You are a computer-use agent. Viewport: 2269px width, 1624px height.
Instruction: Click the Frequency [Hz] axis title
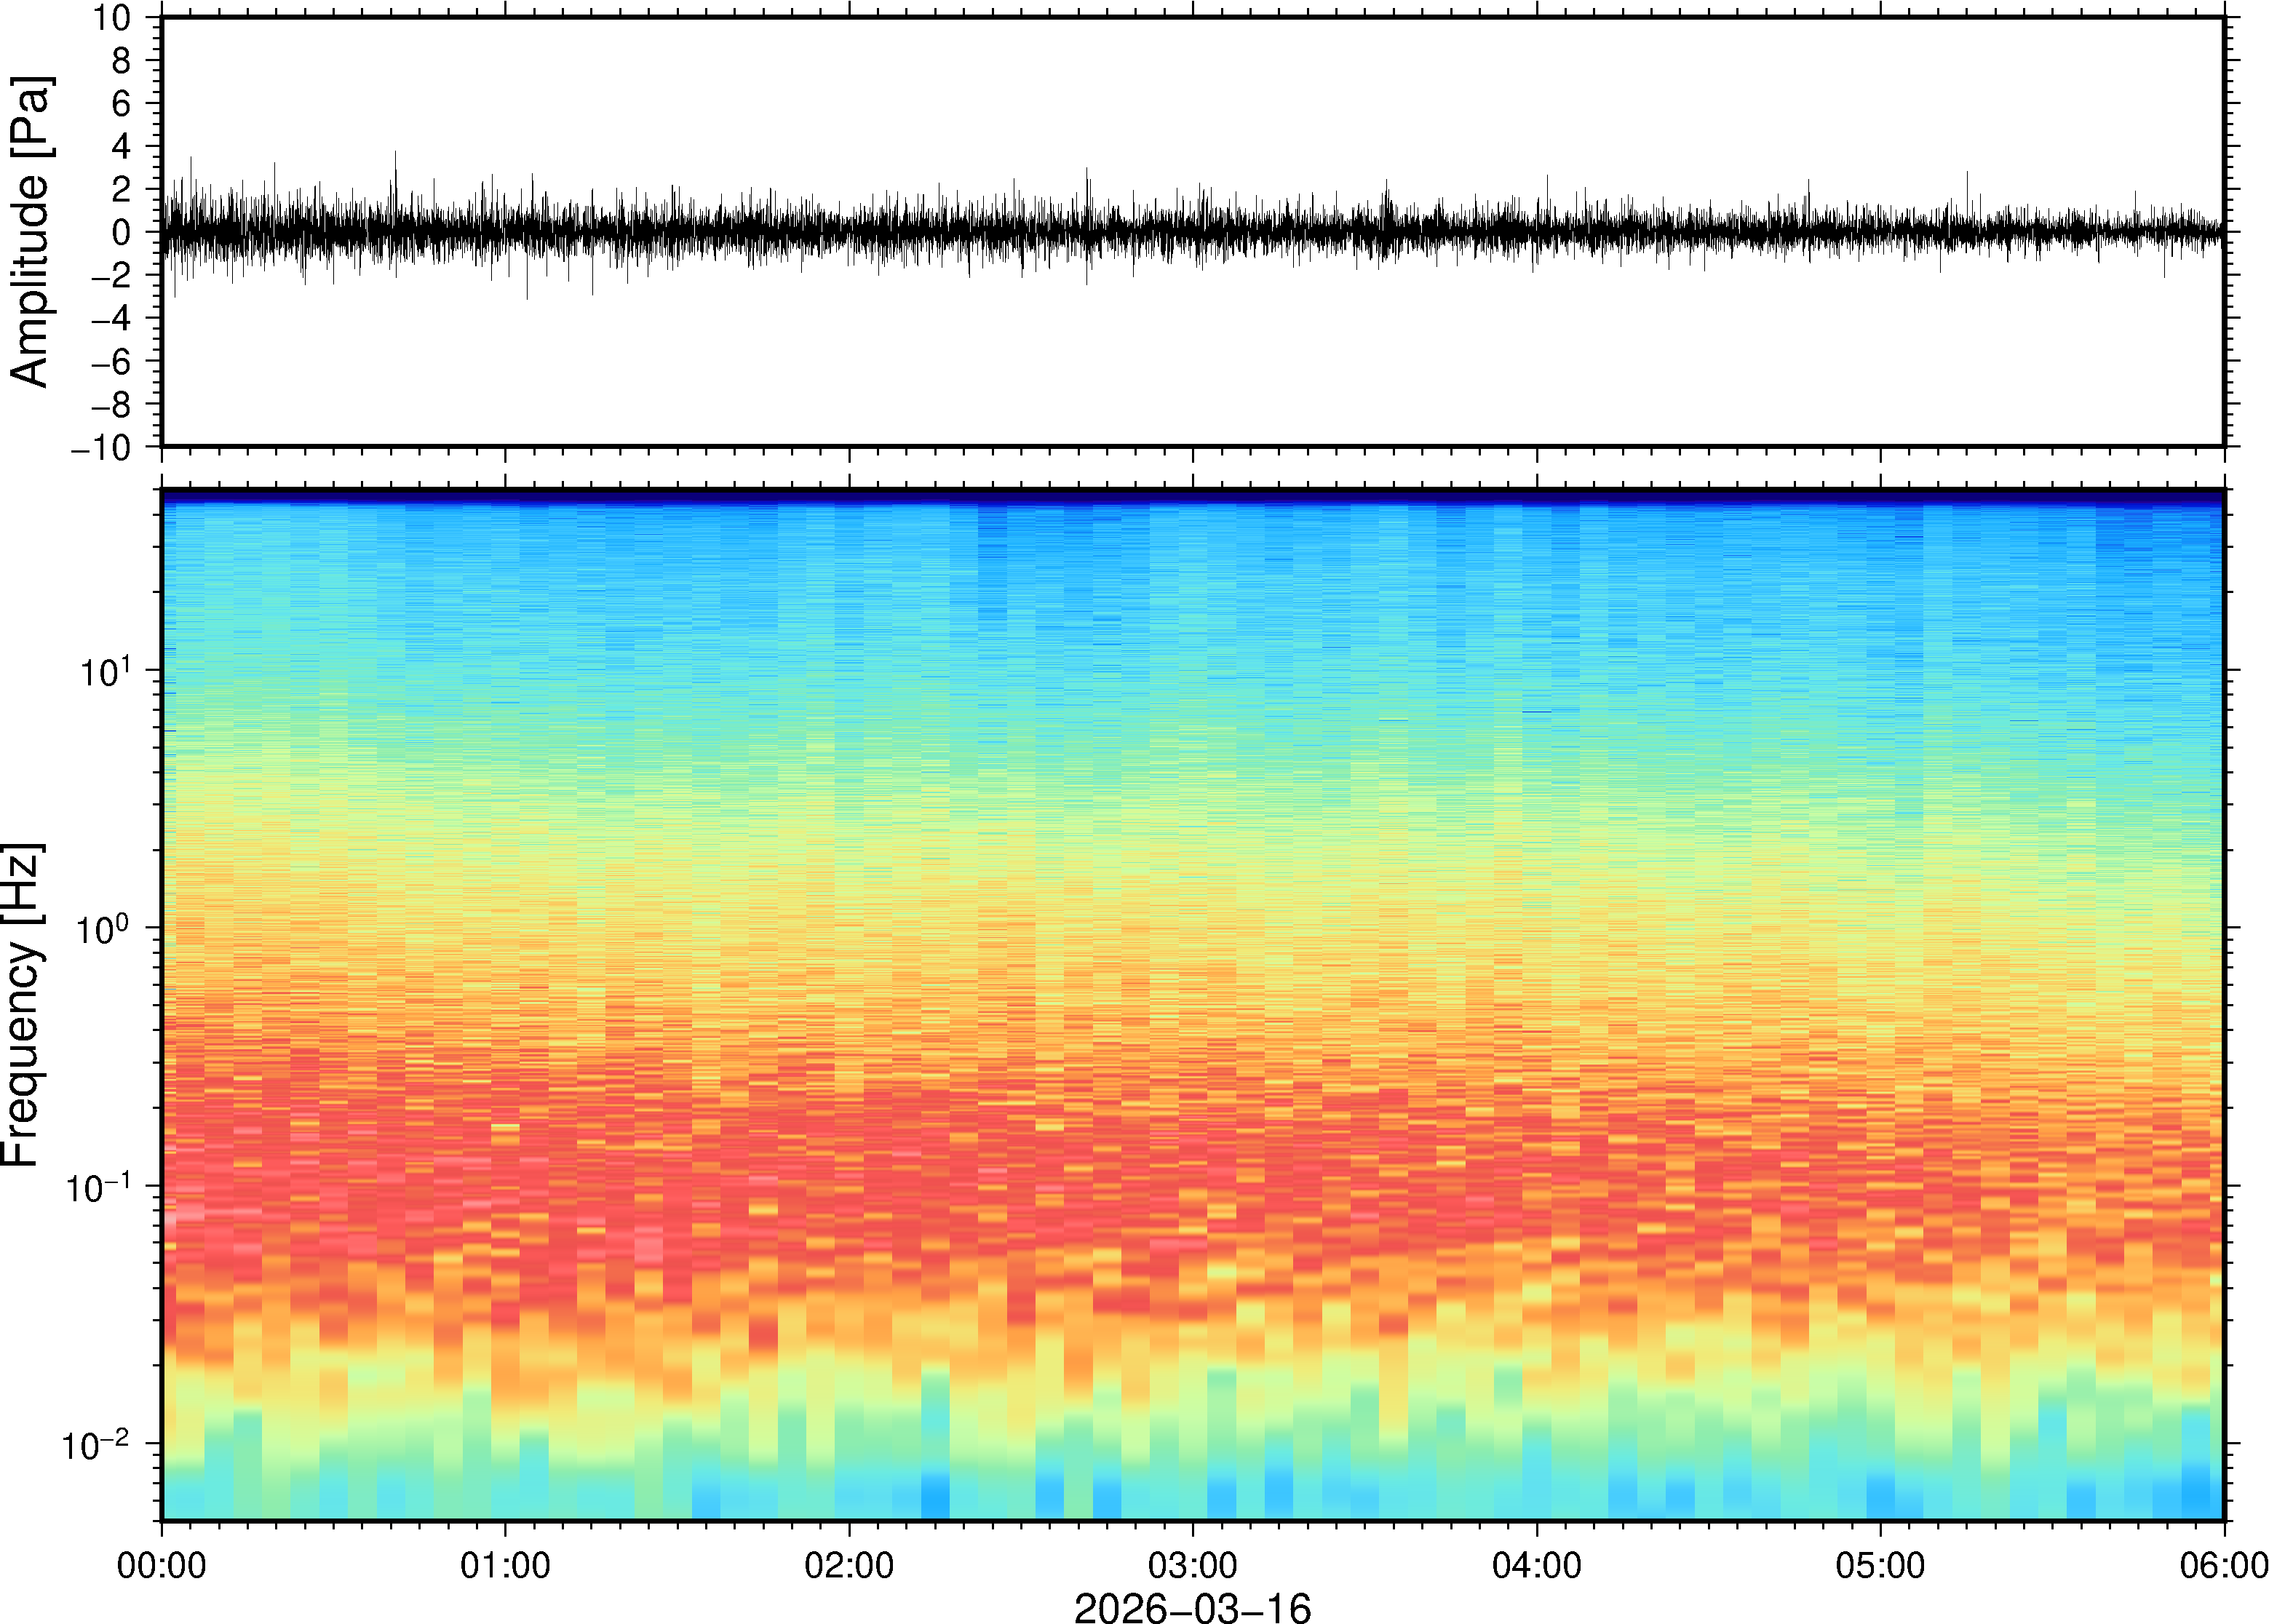click(x=22, y=1005)
